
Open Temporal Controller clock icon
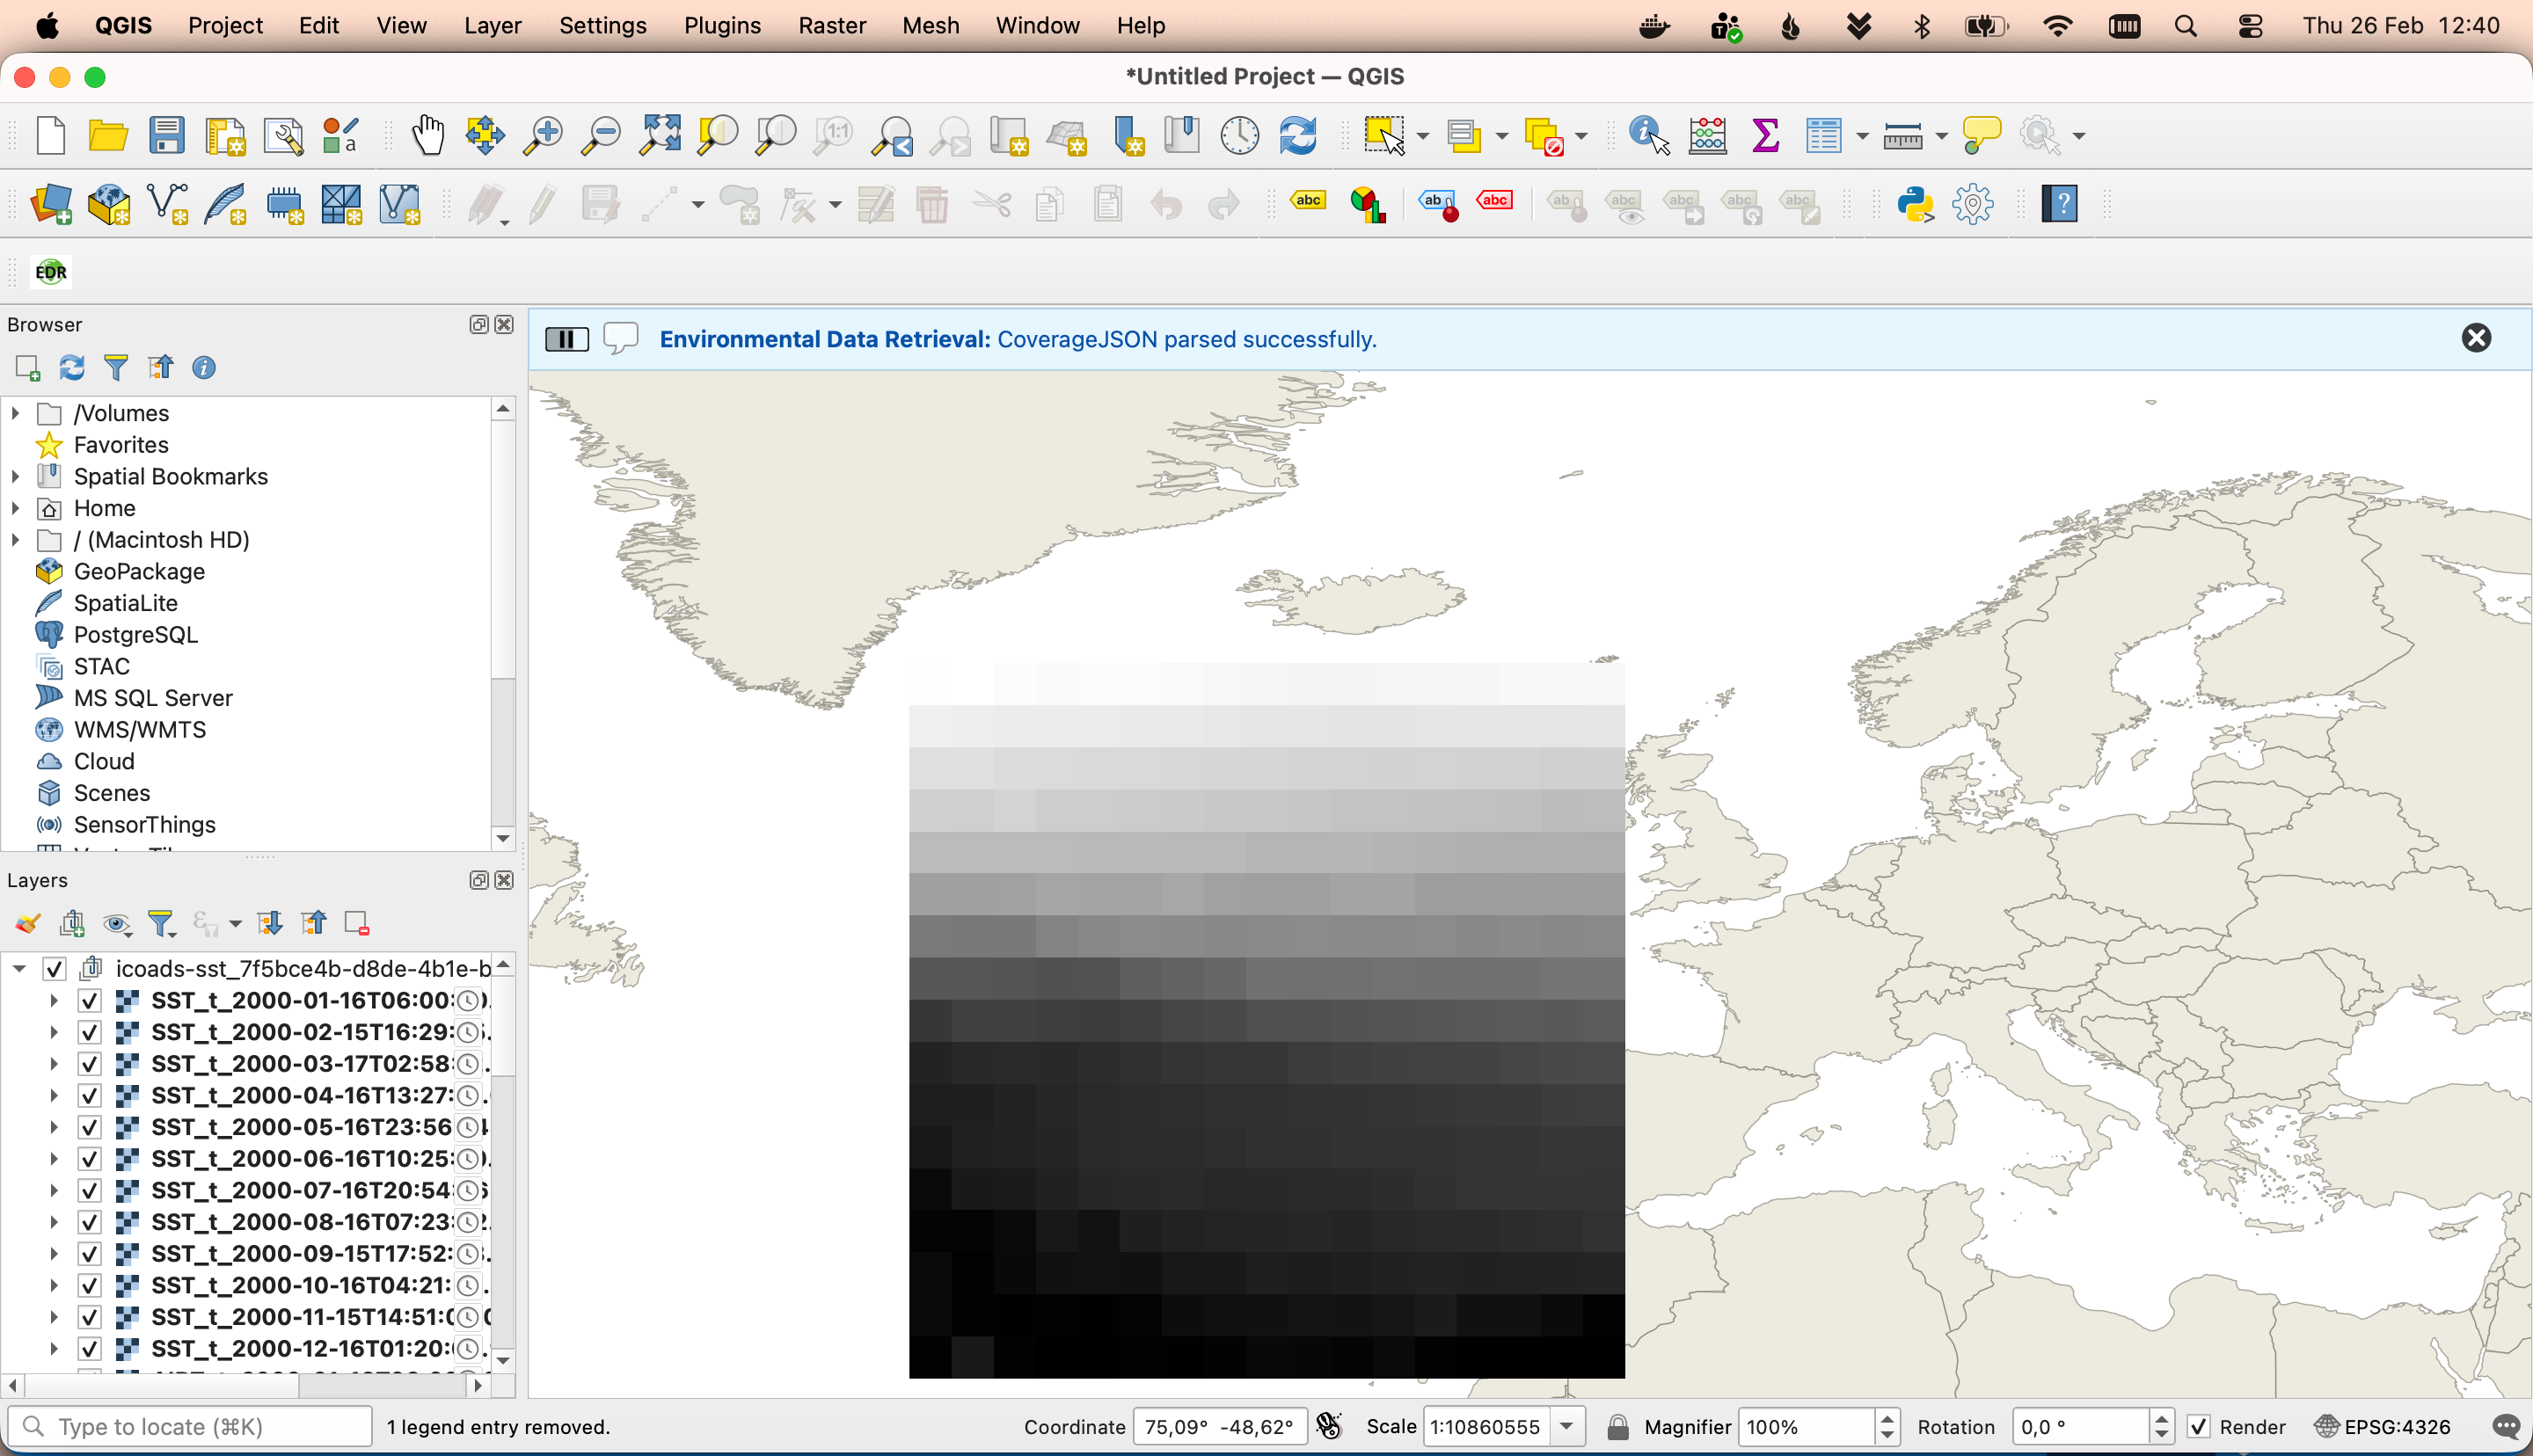point(1239,135)
